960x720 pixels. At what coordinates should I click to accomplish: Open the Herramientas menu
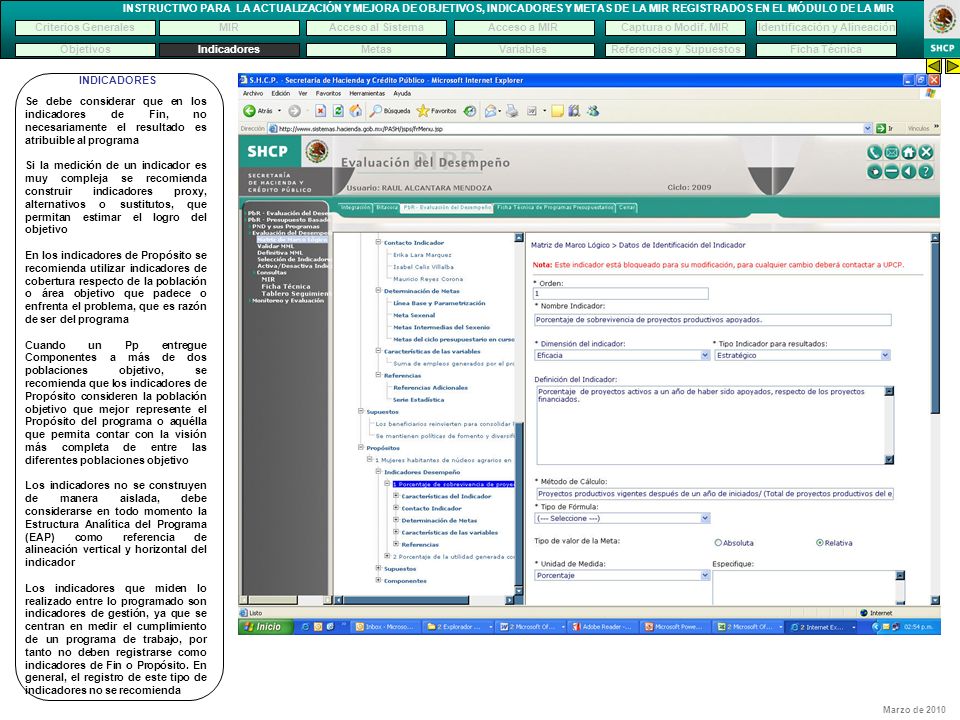(367, 94)
